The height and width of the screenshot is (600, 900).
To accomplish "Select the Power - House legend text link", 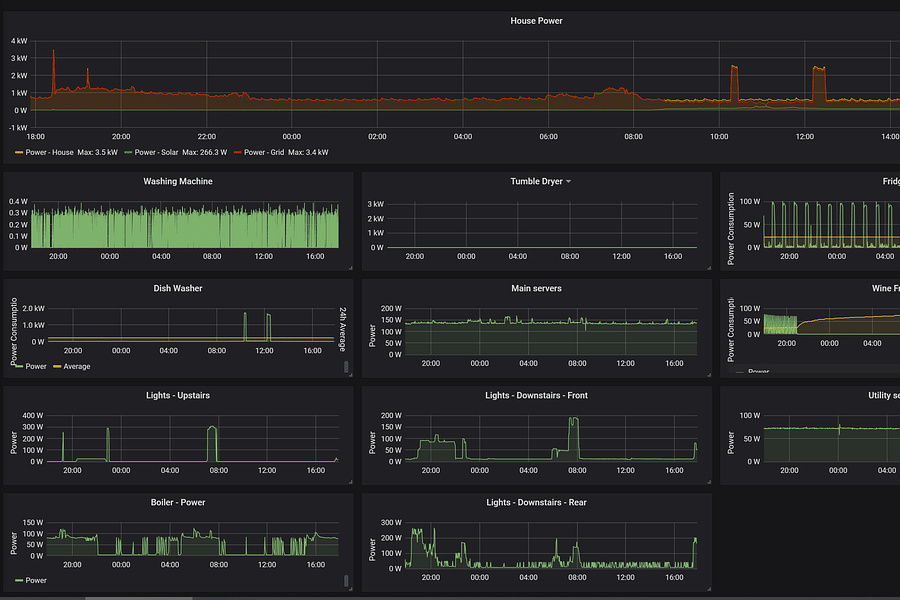I will click(x=48, y=152).
